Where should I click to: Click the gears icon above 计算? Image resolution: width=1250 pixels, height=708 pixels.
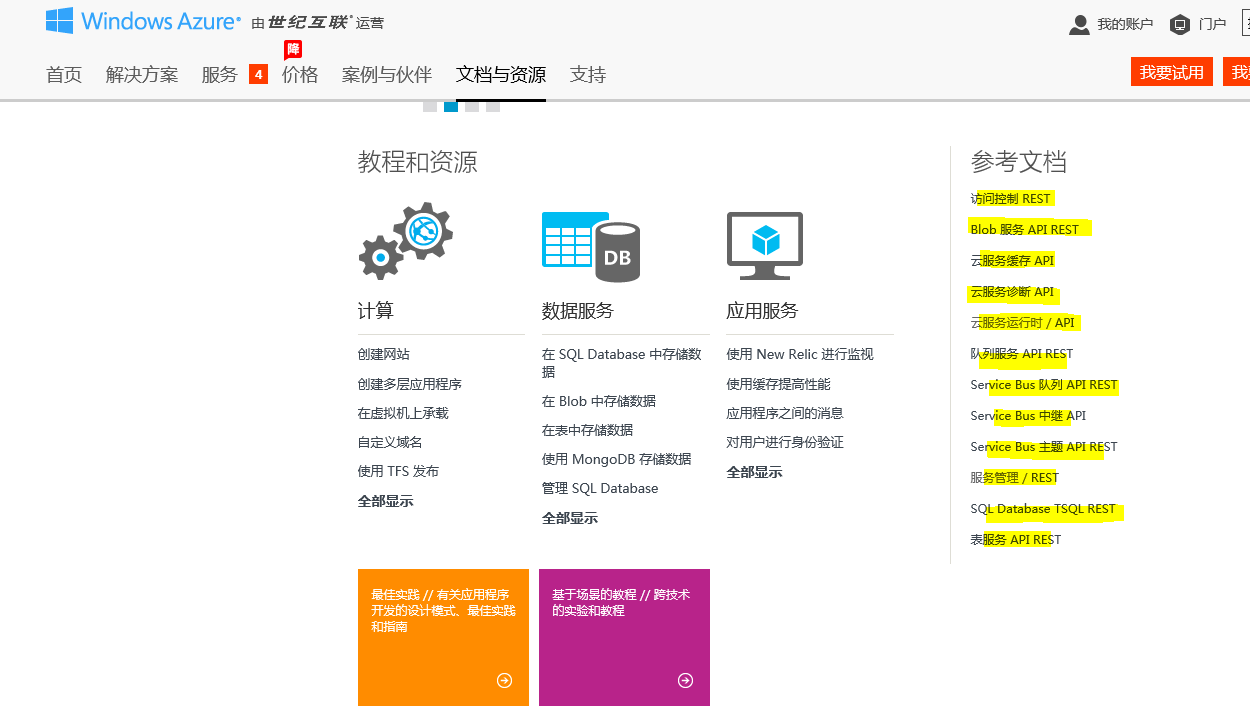(406, 241)
